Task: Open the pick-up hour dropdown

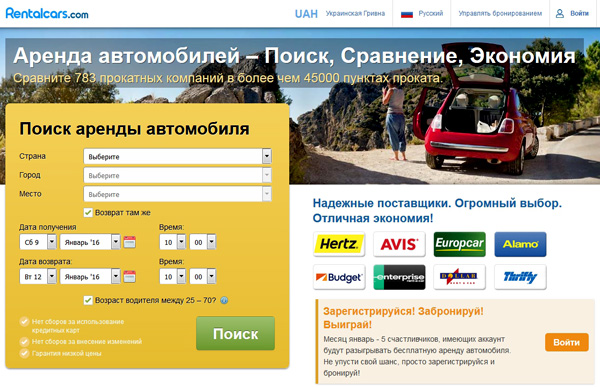Action: pos(173,242)
